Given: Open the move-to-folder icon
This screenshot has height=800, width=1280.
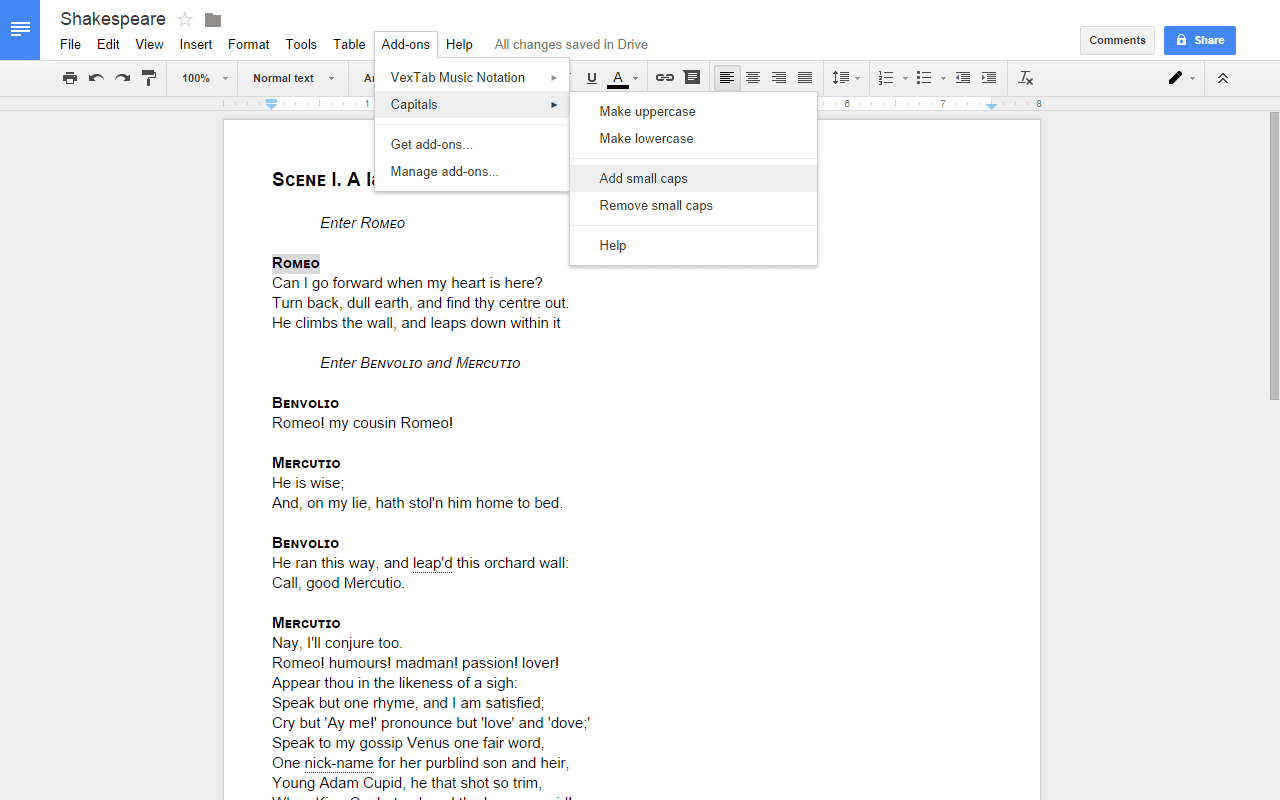Looking at the screenshot, I should point(213,20).
